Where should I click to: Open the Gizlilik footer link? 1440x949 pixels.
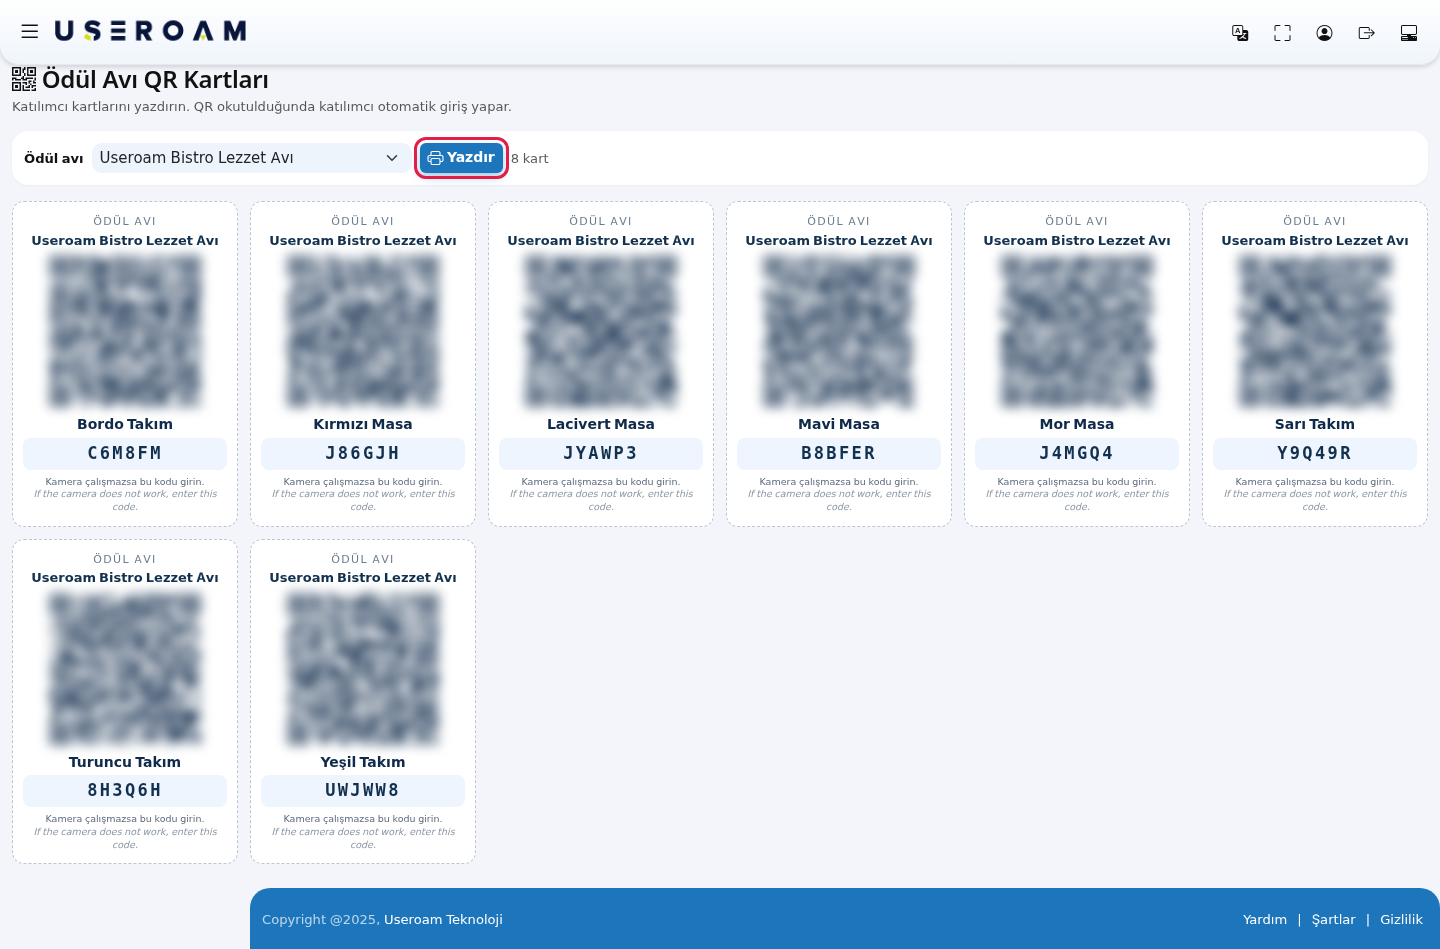tap(1401, 919)
